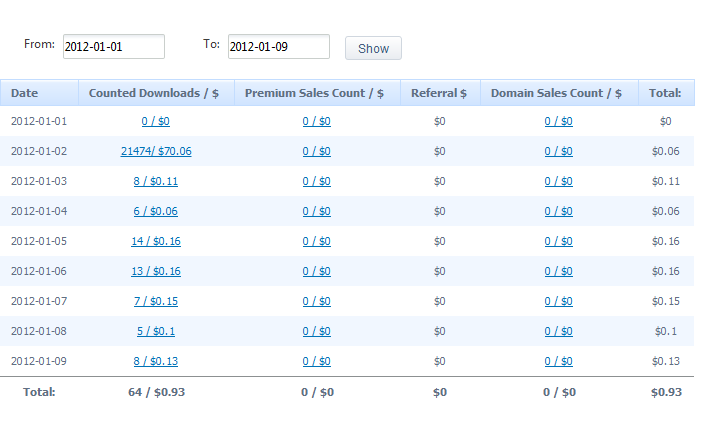Open domain sales link for 2012-01-06
Image resolution: width=724 pixels, height=424 pixels.
[559, 271]
